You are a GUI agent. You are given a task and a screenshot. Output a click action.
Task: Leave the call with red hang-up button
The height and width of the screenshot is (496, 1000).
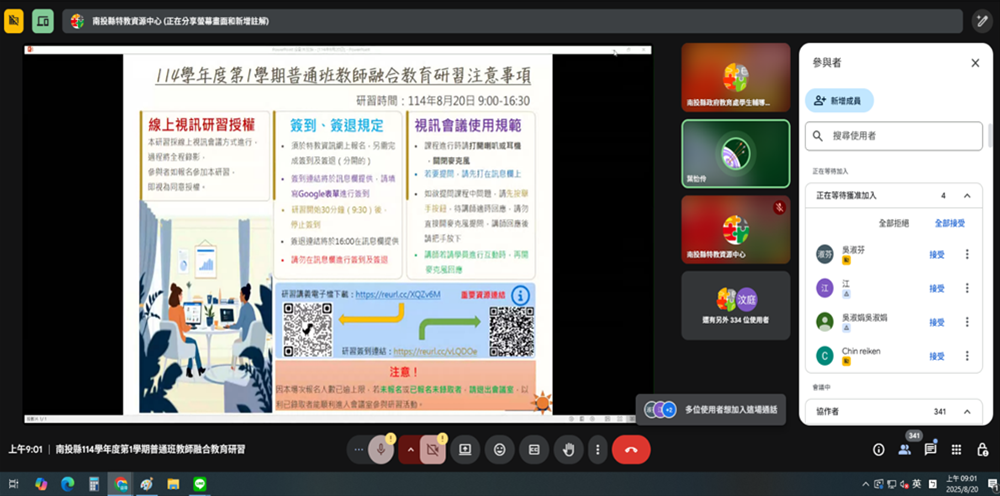(630, 450)
